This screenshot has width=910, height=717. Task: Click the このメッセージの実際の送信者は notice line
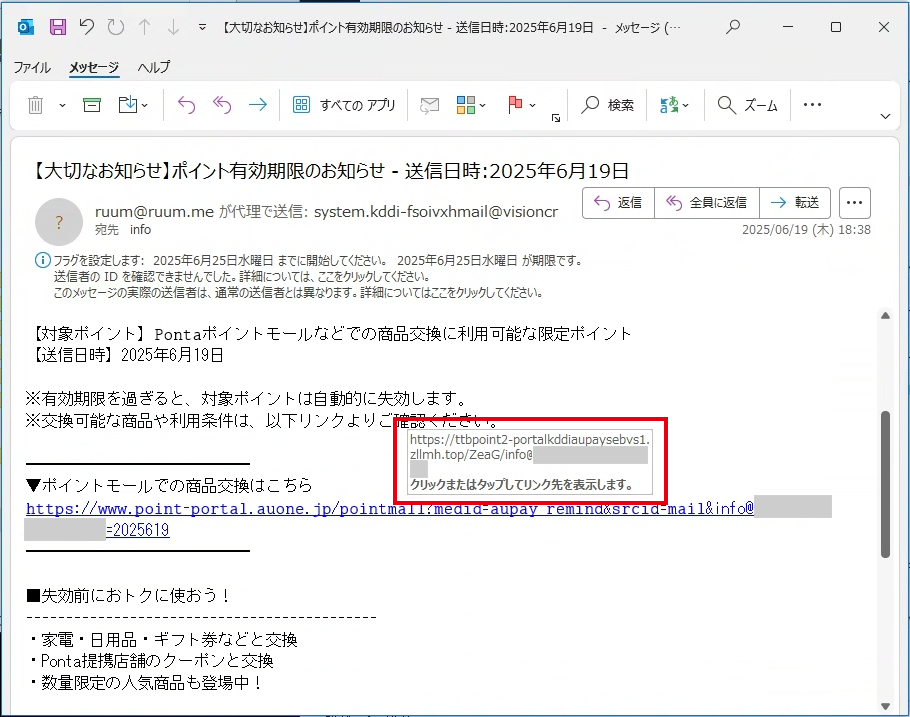coord(298,293)
